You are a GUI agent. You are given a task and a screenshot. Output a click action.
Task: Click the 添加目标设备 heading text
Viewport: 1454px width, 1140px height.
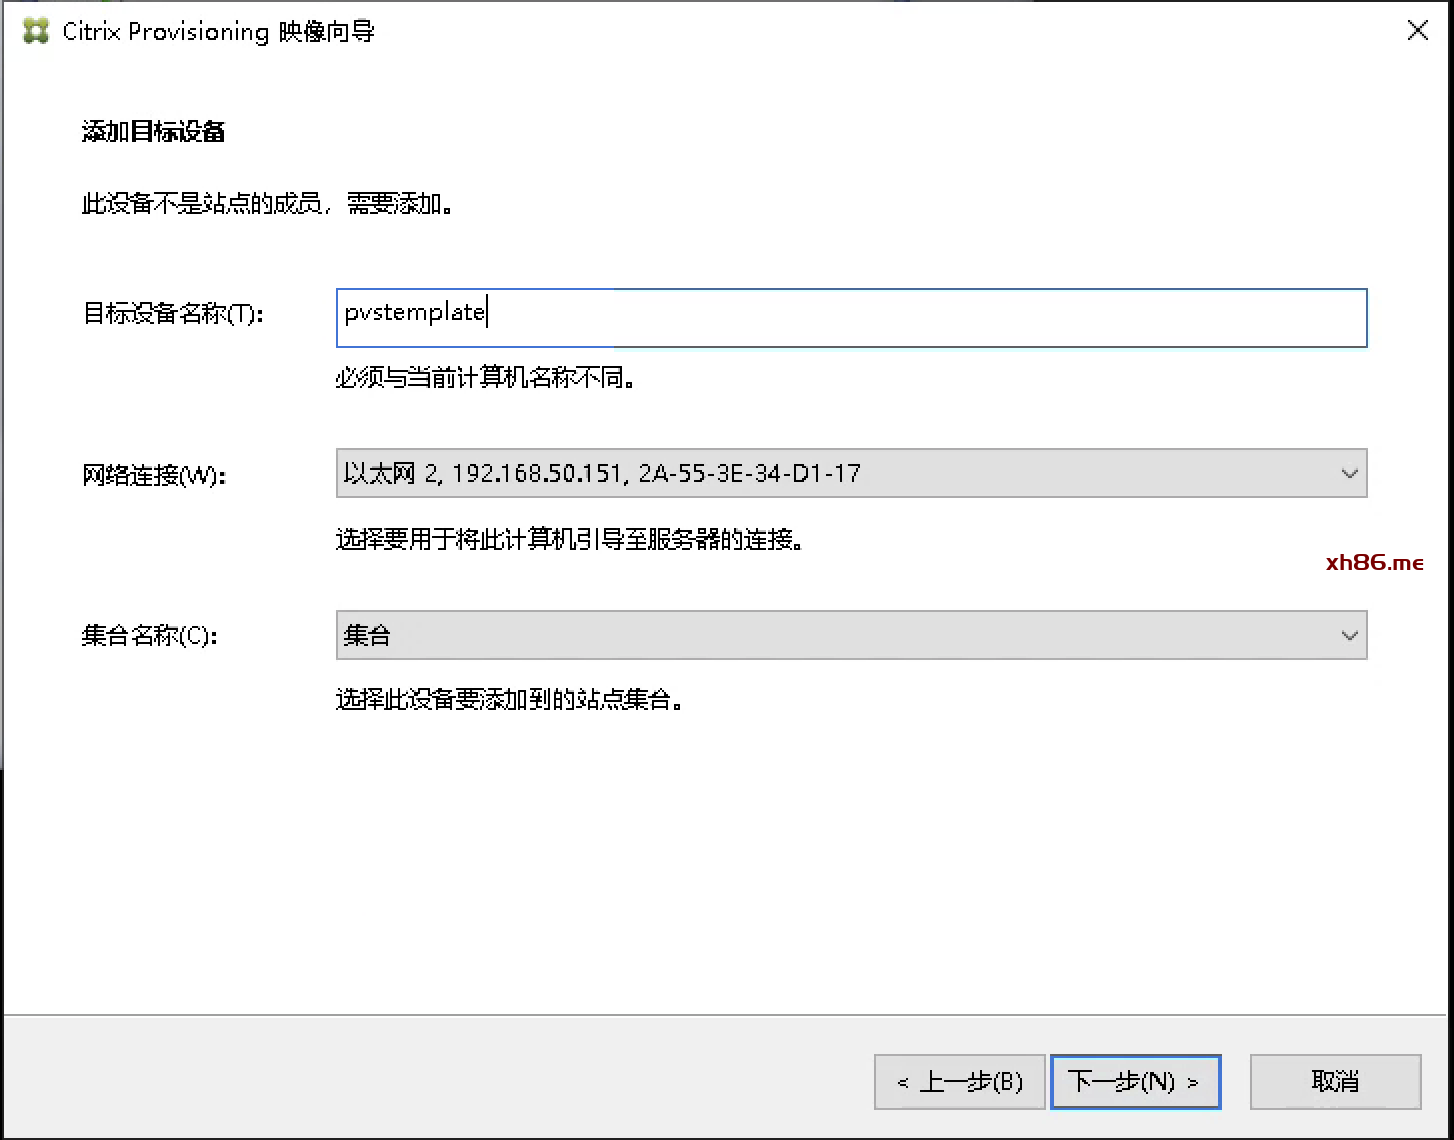[x=154, y=132]
